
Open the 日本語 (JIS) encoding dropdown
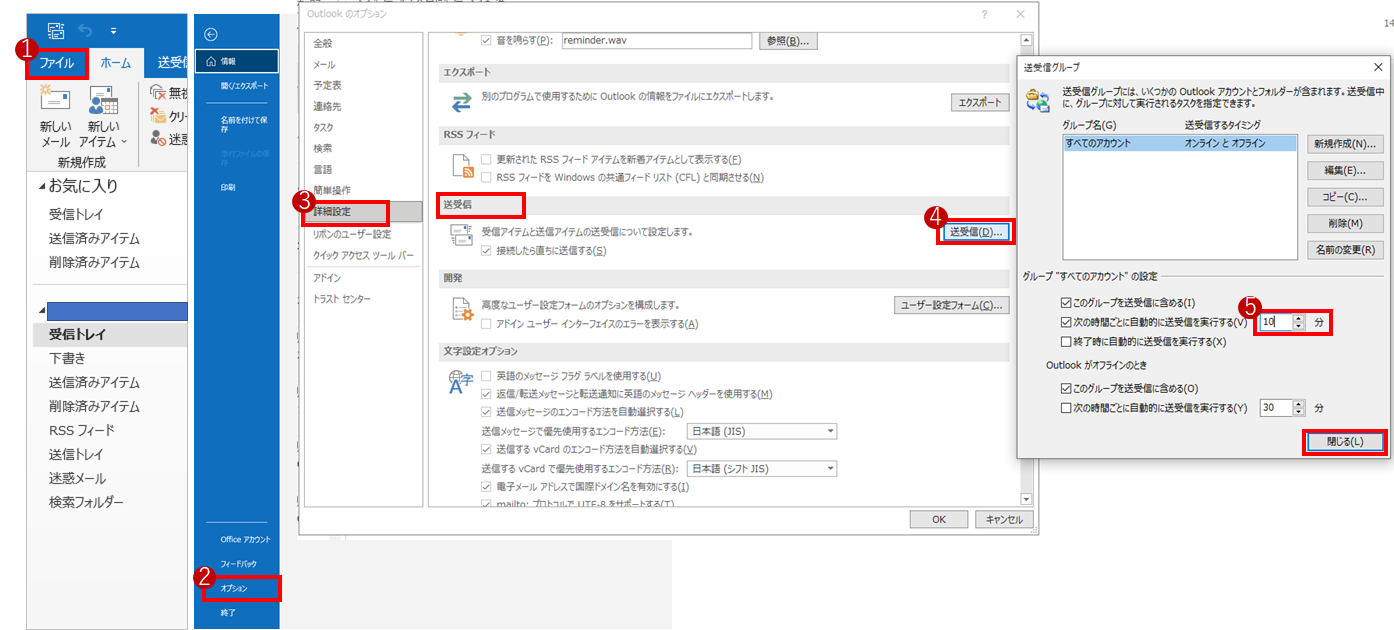[x=762, y=431]
